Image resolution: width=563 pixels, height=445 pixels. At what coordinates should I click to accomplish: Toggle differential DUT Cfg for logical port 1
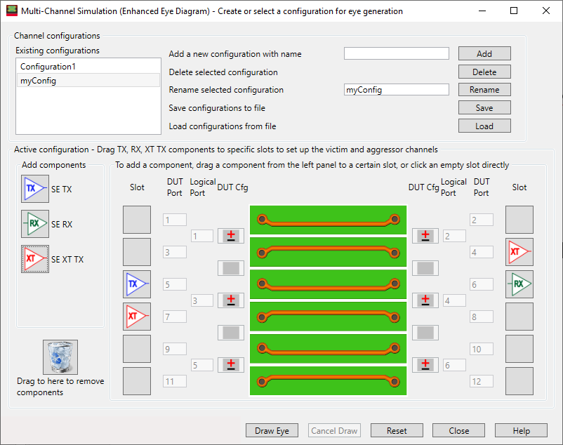point(231,236)
